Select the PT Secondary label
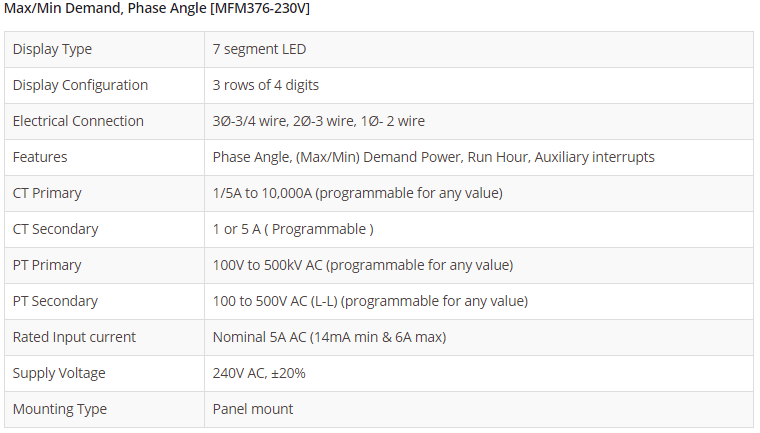 56,301
